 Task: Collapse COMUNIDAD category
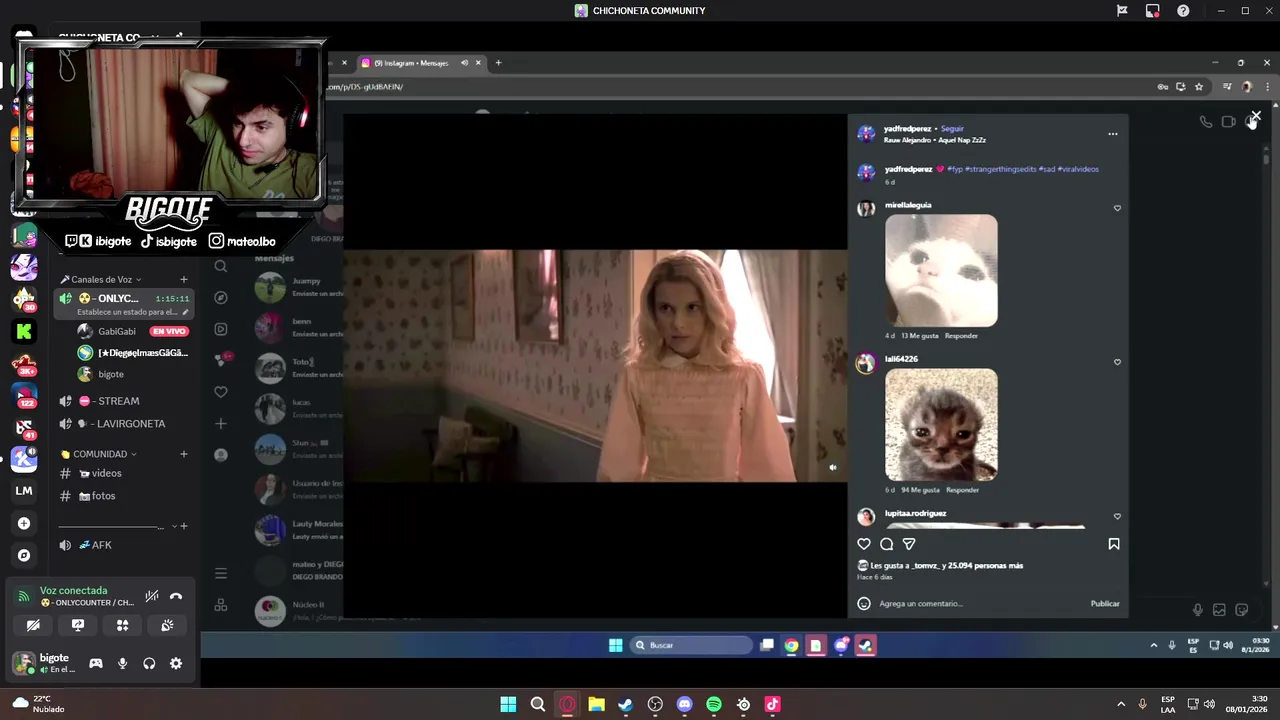(98, 454)
